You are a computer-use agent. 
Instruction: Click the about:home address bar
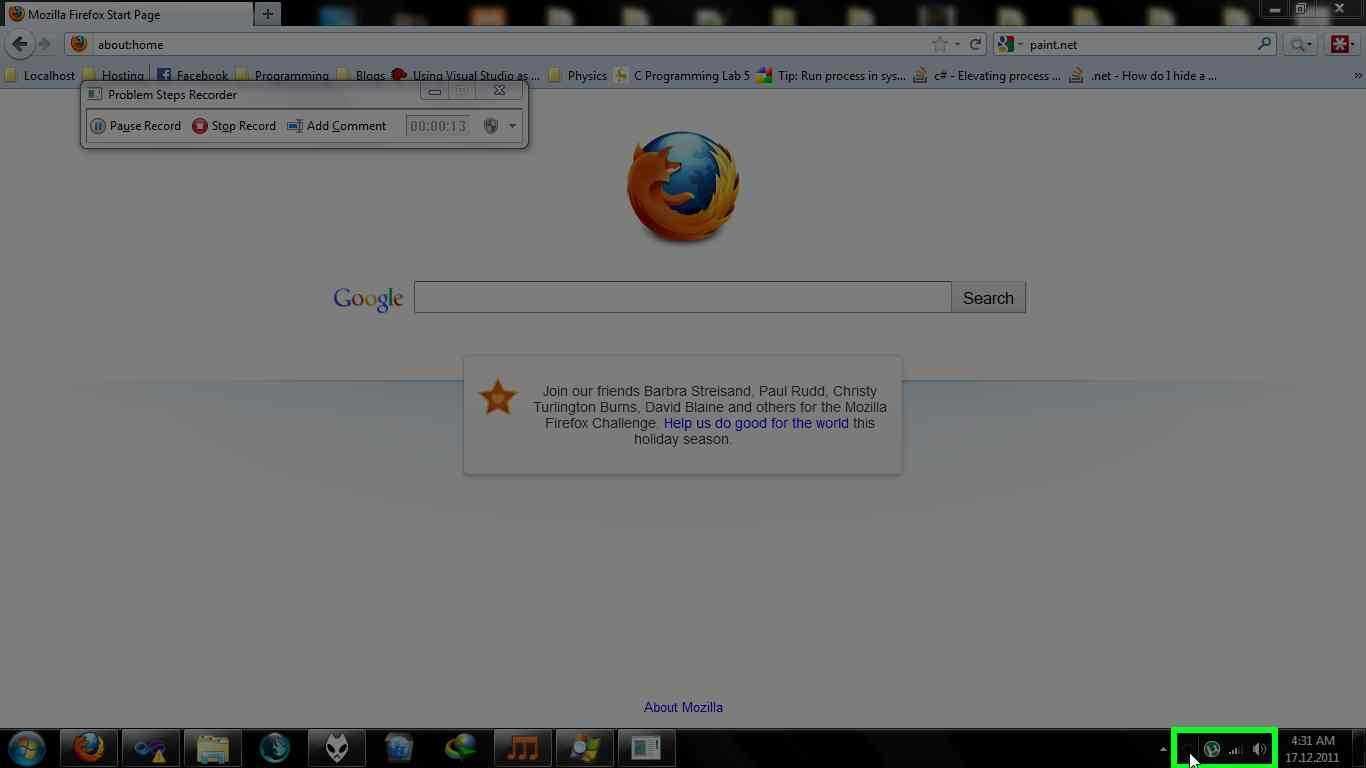[510, 44]
